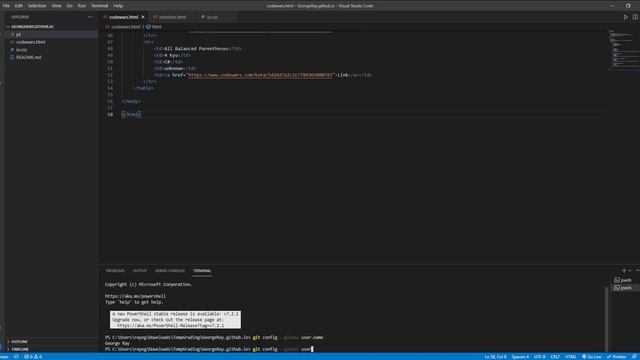The height and width of the screenshot is (360, 640).
Task: Click the Prettier status bar item
Action: 616,357
